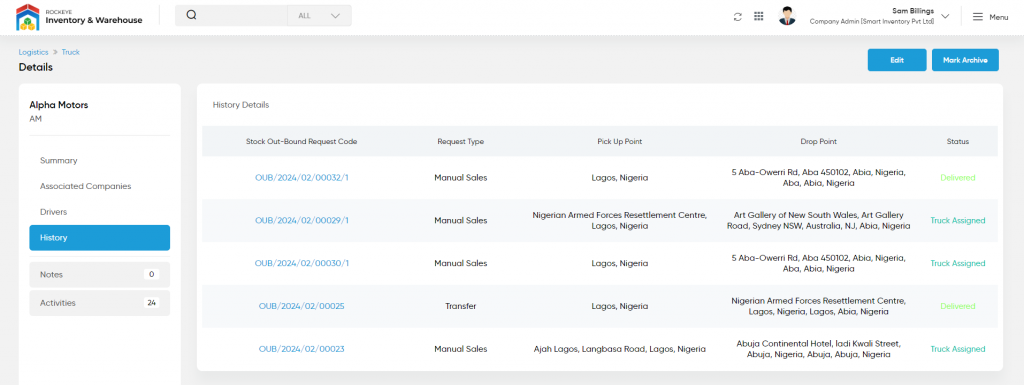The height and width of the screenshot is (385, 1024).
Task: Select Associated Companies in sidebar
Action: click(86, 186)
